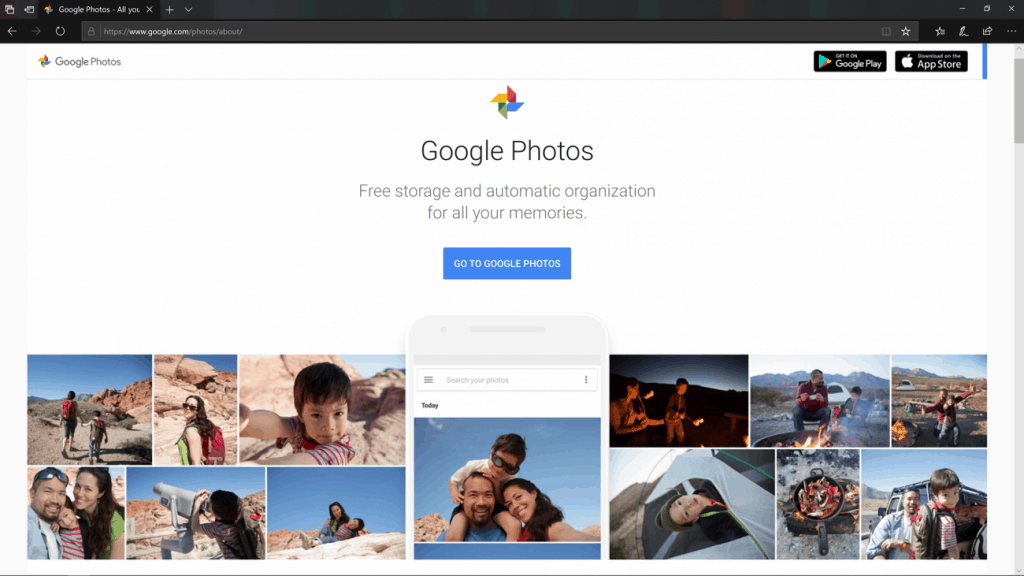Open the three-dot menu in phone mockup
The width and height of the screenshot is (1024, 576).
click(586, 380)
